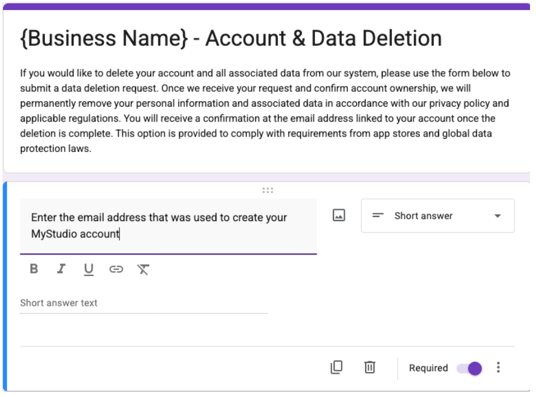Open the Short answer question type dropdown
The height and width of the screenshot is (397, 536).
coord(438,216)
